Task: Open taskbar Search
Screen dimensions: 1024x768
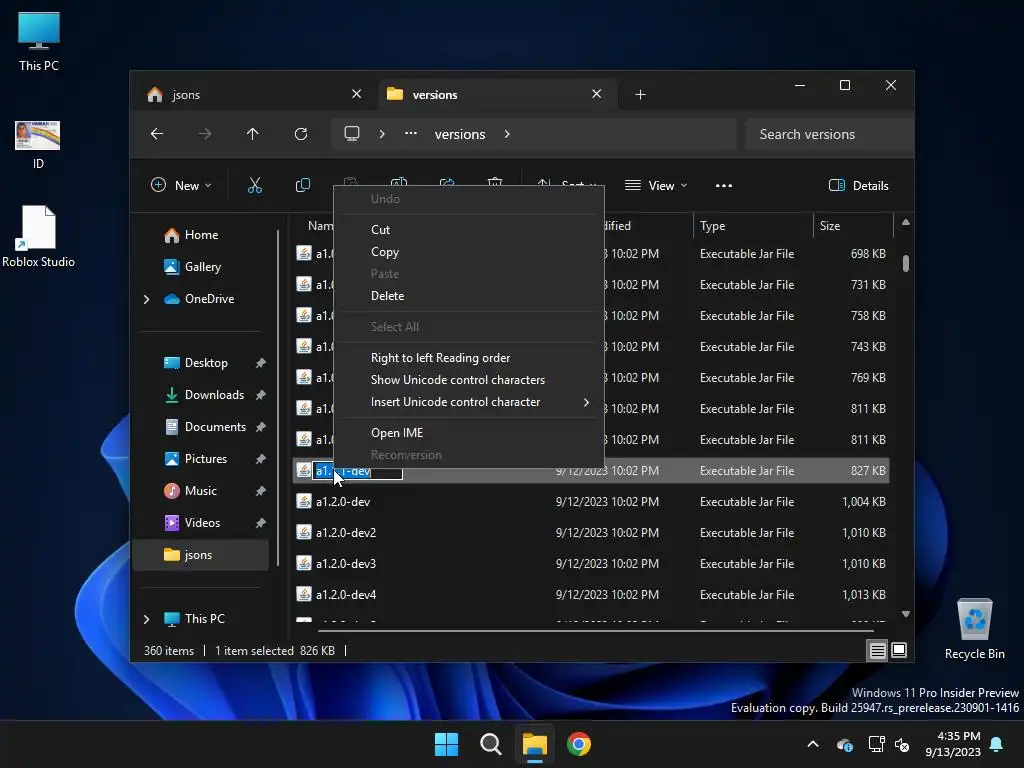Action: tap(490, 744)
